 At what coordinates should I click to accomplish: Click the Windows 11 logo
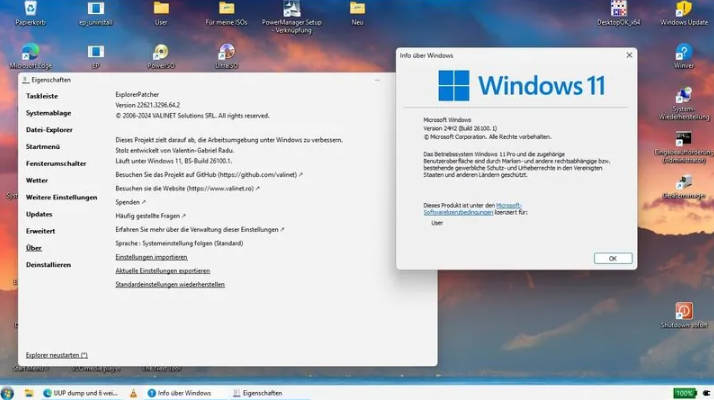pyautogui.click(x=522, y=85)
